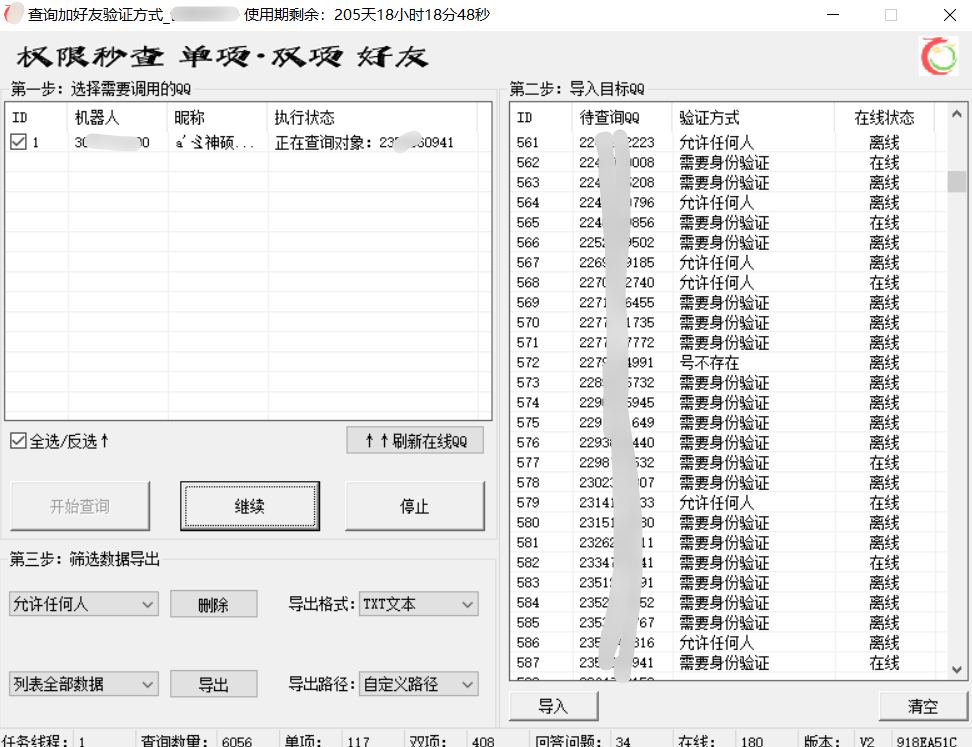
Task: Uncheck the checkbox on robot row ID 1
Action: pos(21,141)
